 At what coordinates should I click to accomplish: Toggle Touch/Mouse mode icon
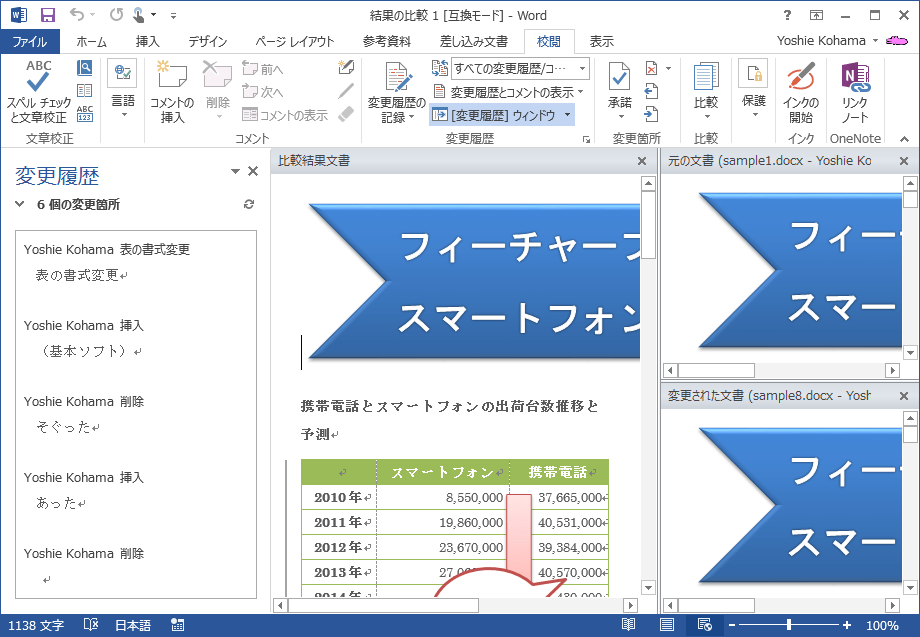click(139, 15)
